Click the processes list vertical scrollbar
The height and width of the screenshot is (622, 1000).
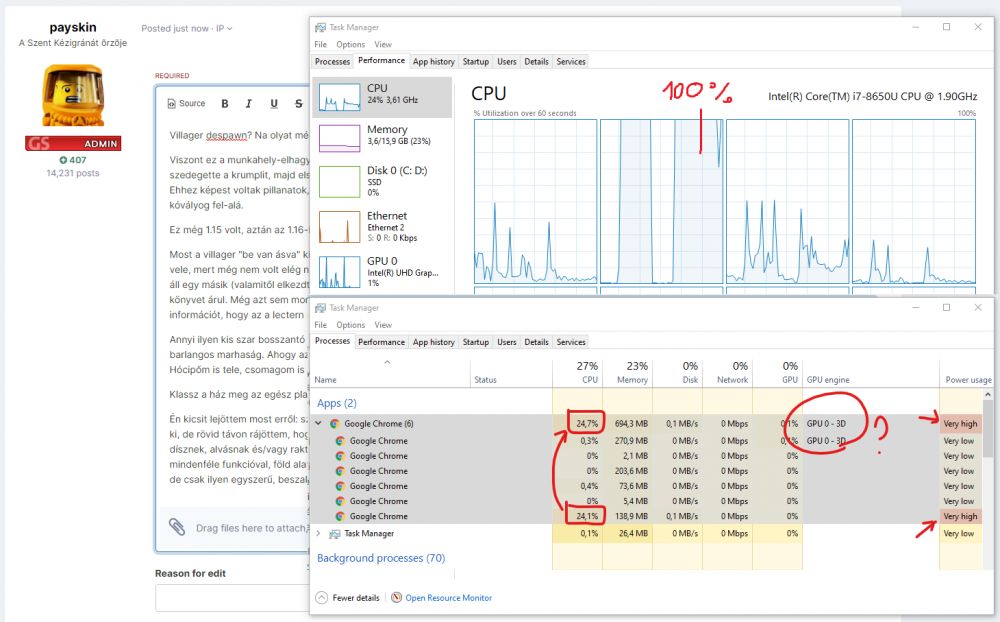(x=988, y=478)
